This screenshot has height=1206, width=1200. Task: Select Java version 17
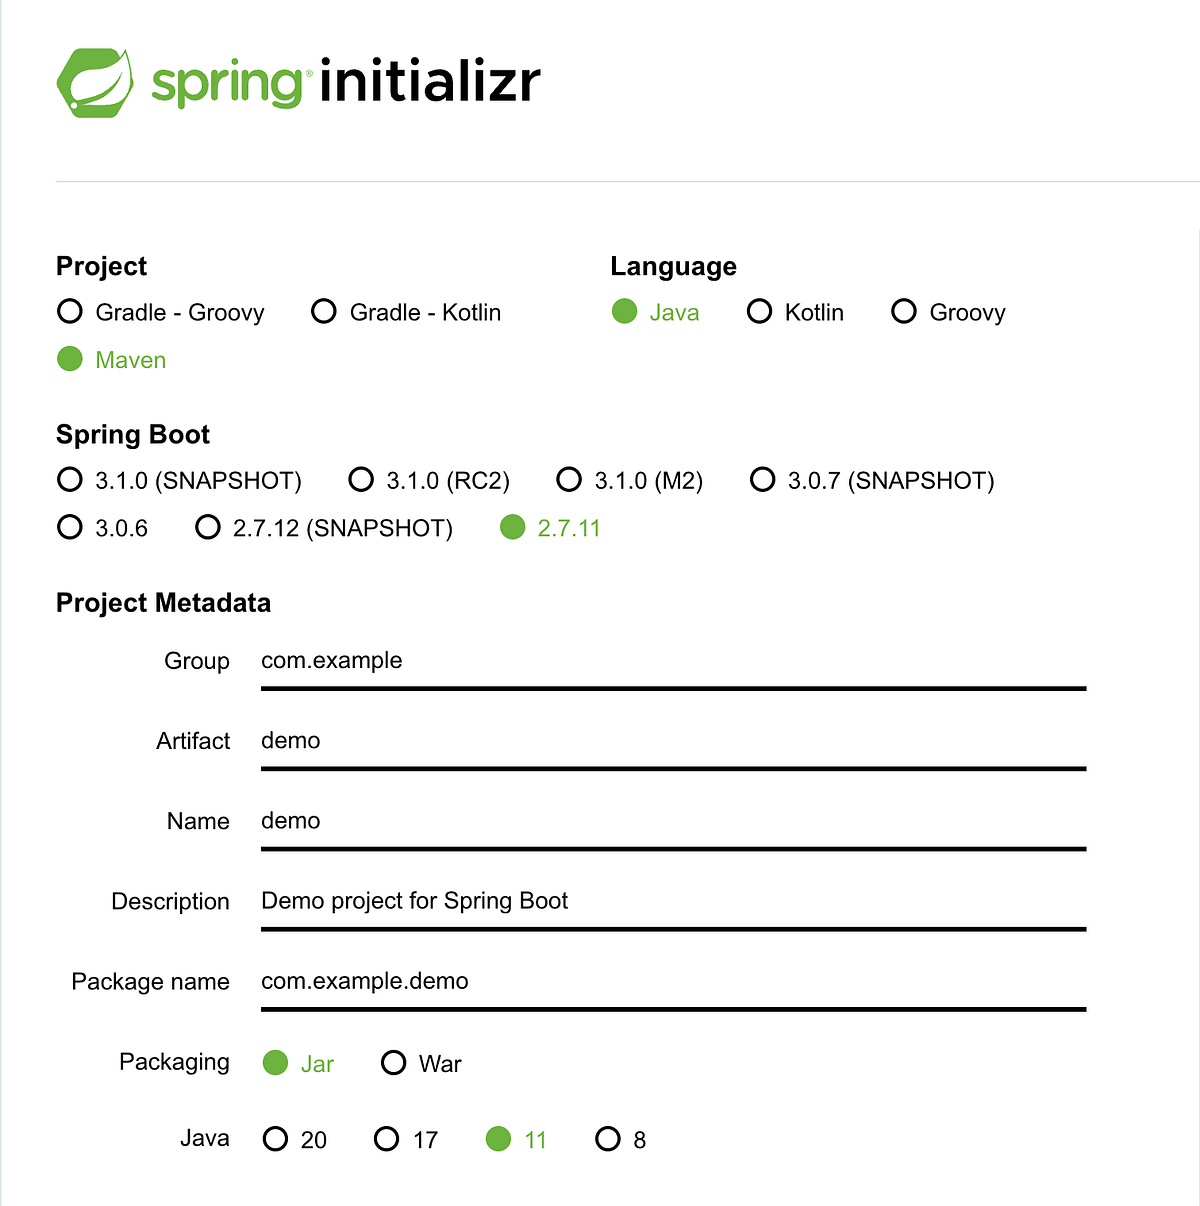pyautogui.click(x=387, y=1138)
